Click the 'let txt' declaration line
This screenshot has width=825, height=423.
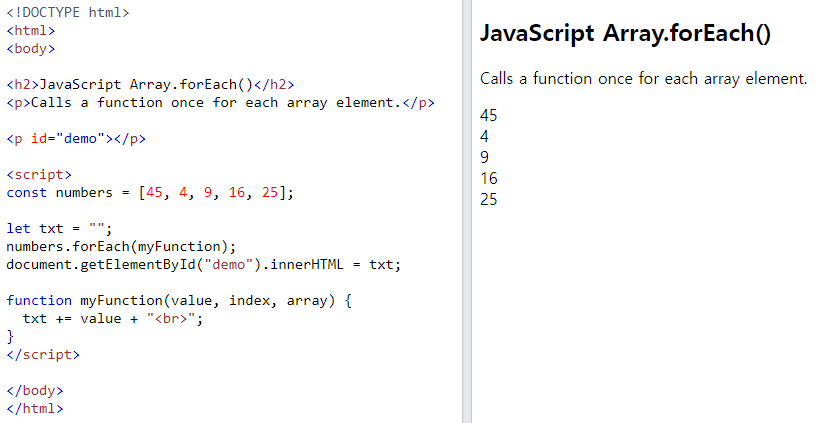[59, 228]
